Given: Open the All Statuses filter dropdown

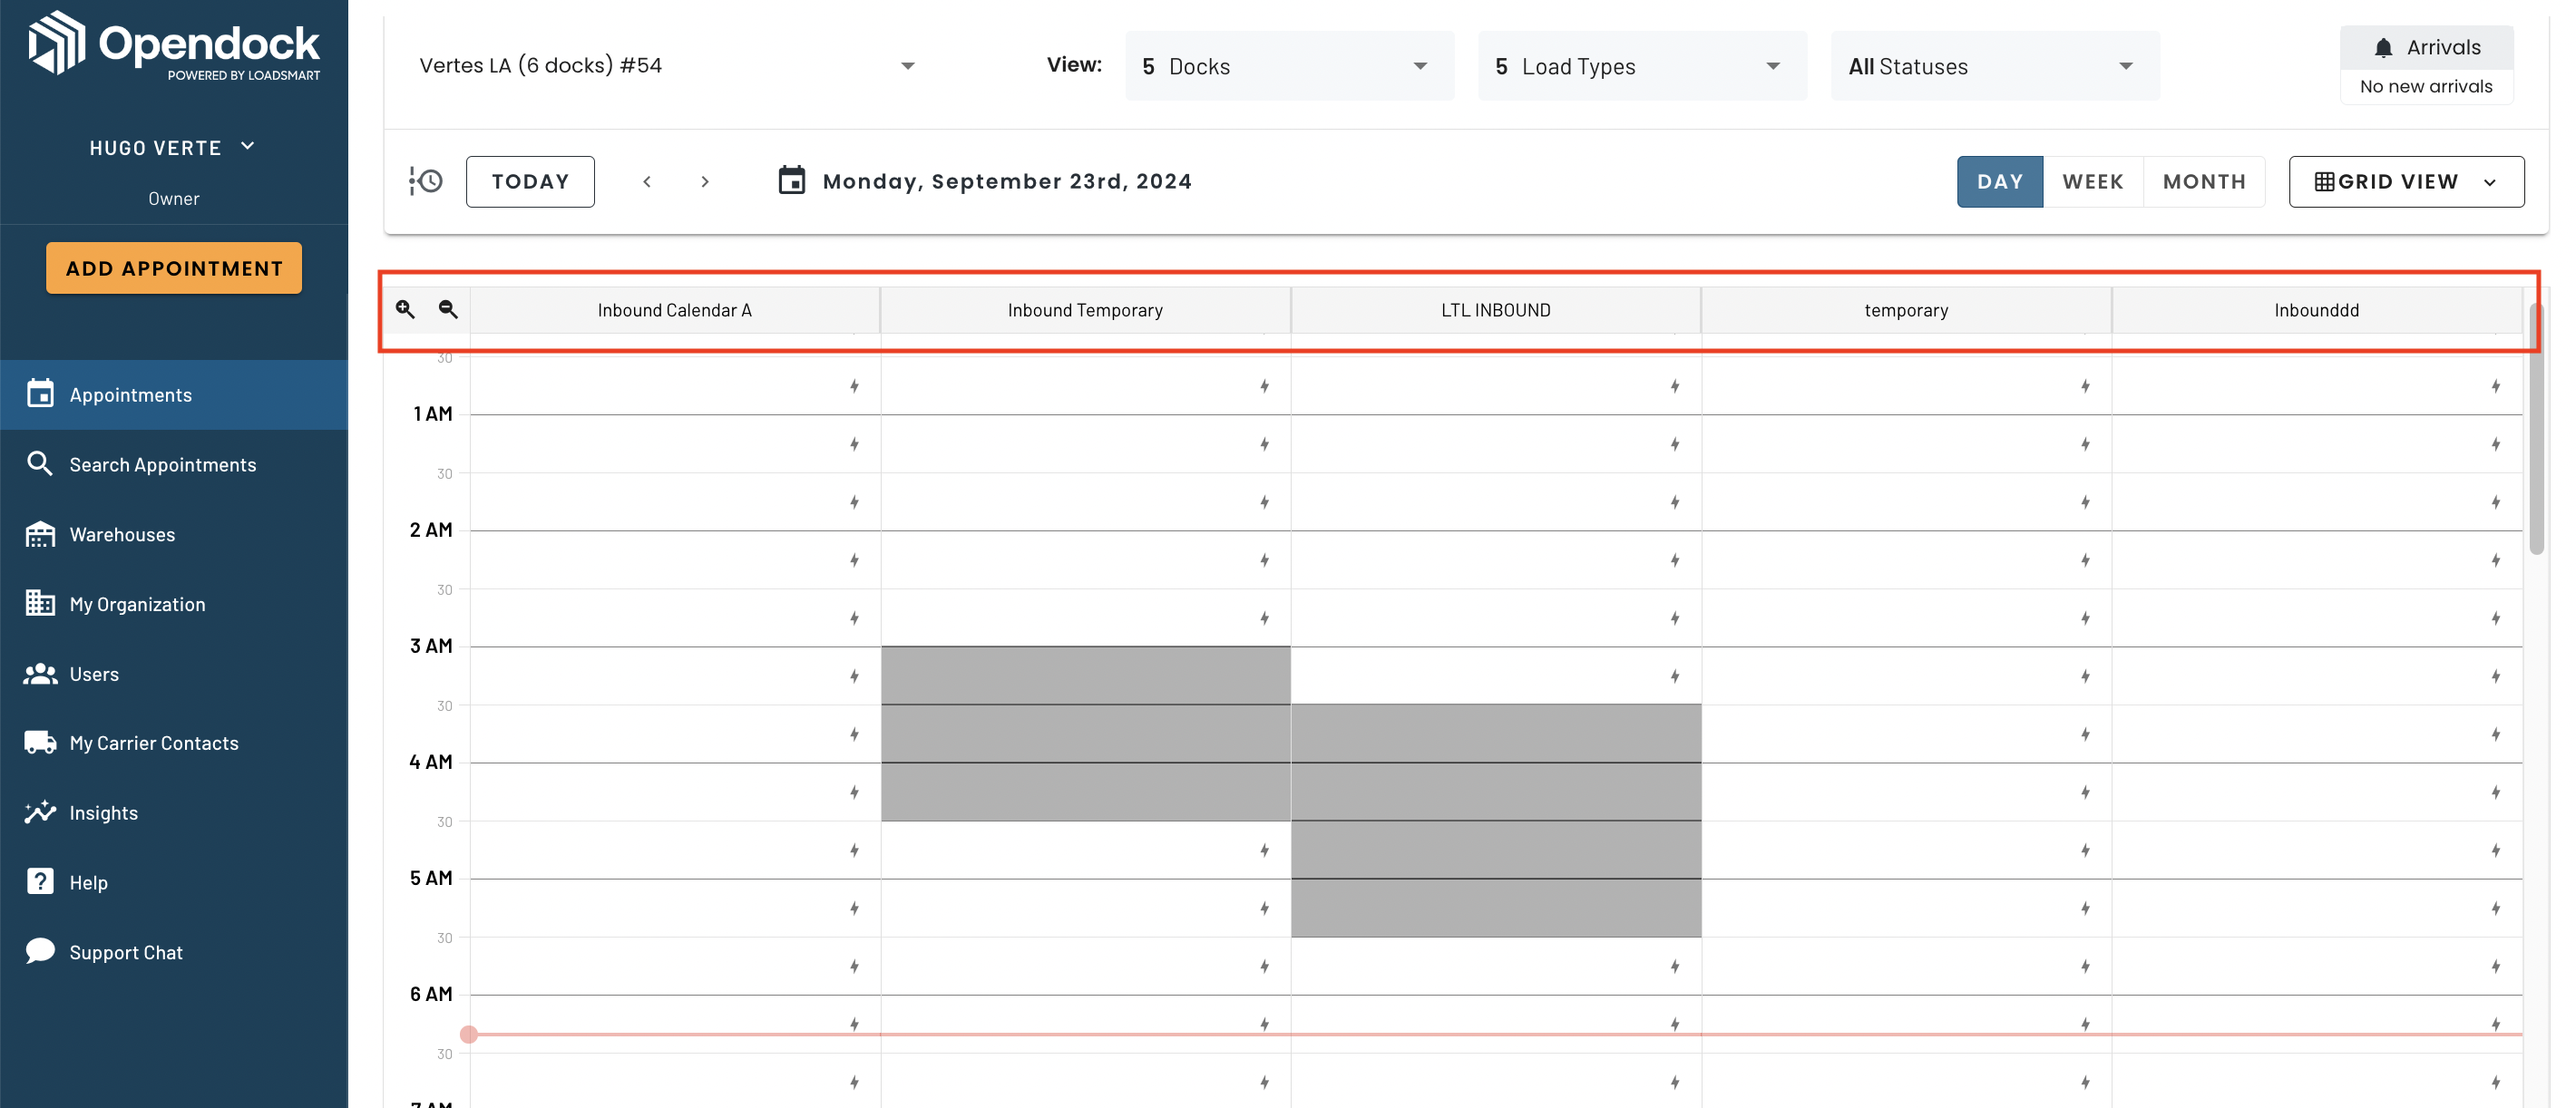Looking at the screenshot, I should coord(1995,66).
